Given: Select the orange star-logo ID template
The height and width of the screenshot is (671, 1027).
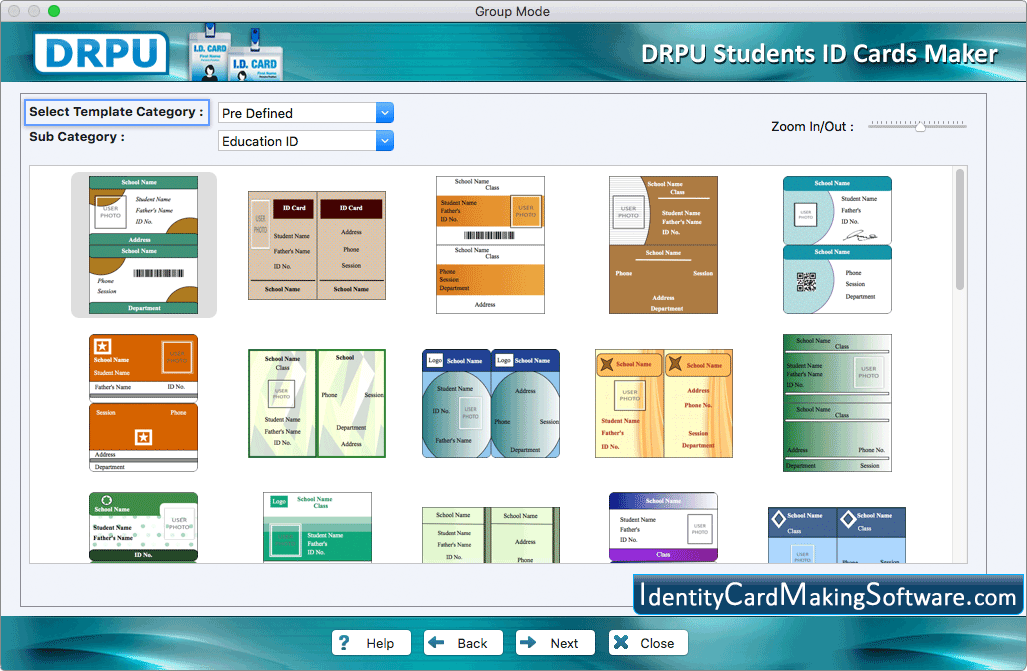Looking at the screenshot, I should click(143, 403).
